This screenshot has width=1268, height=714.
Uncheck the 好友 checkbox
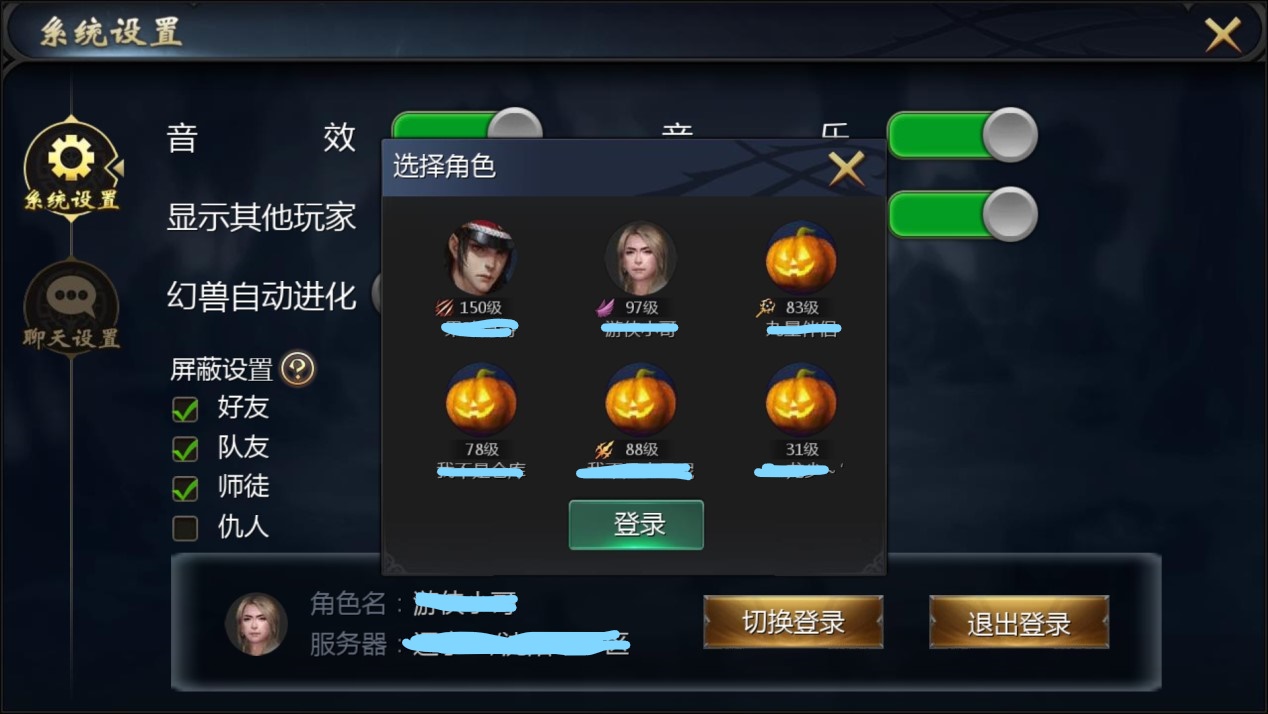coord(185,409)
